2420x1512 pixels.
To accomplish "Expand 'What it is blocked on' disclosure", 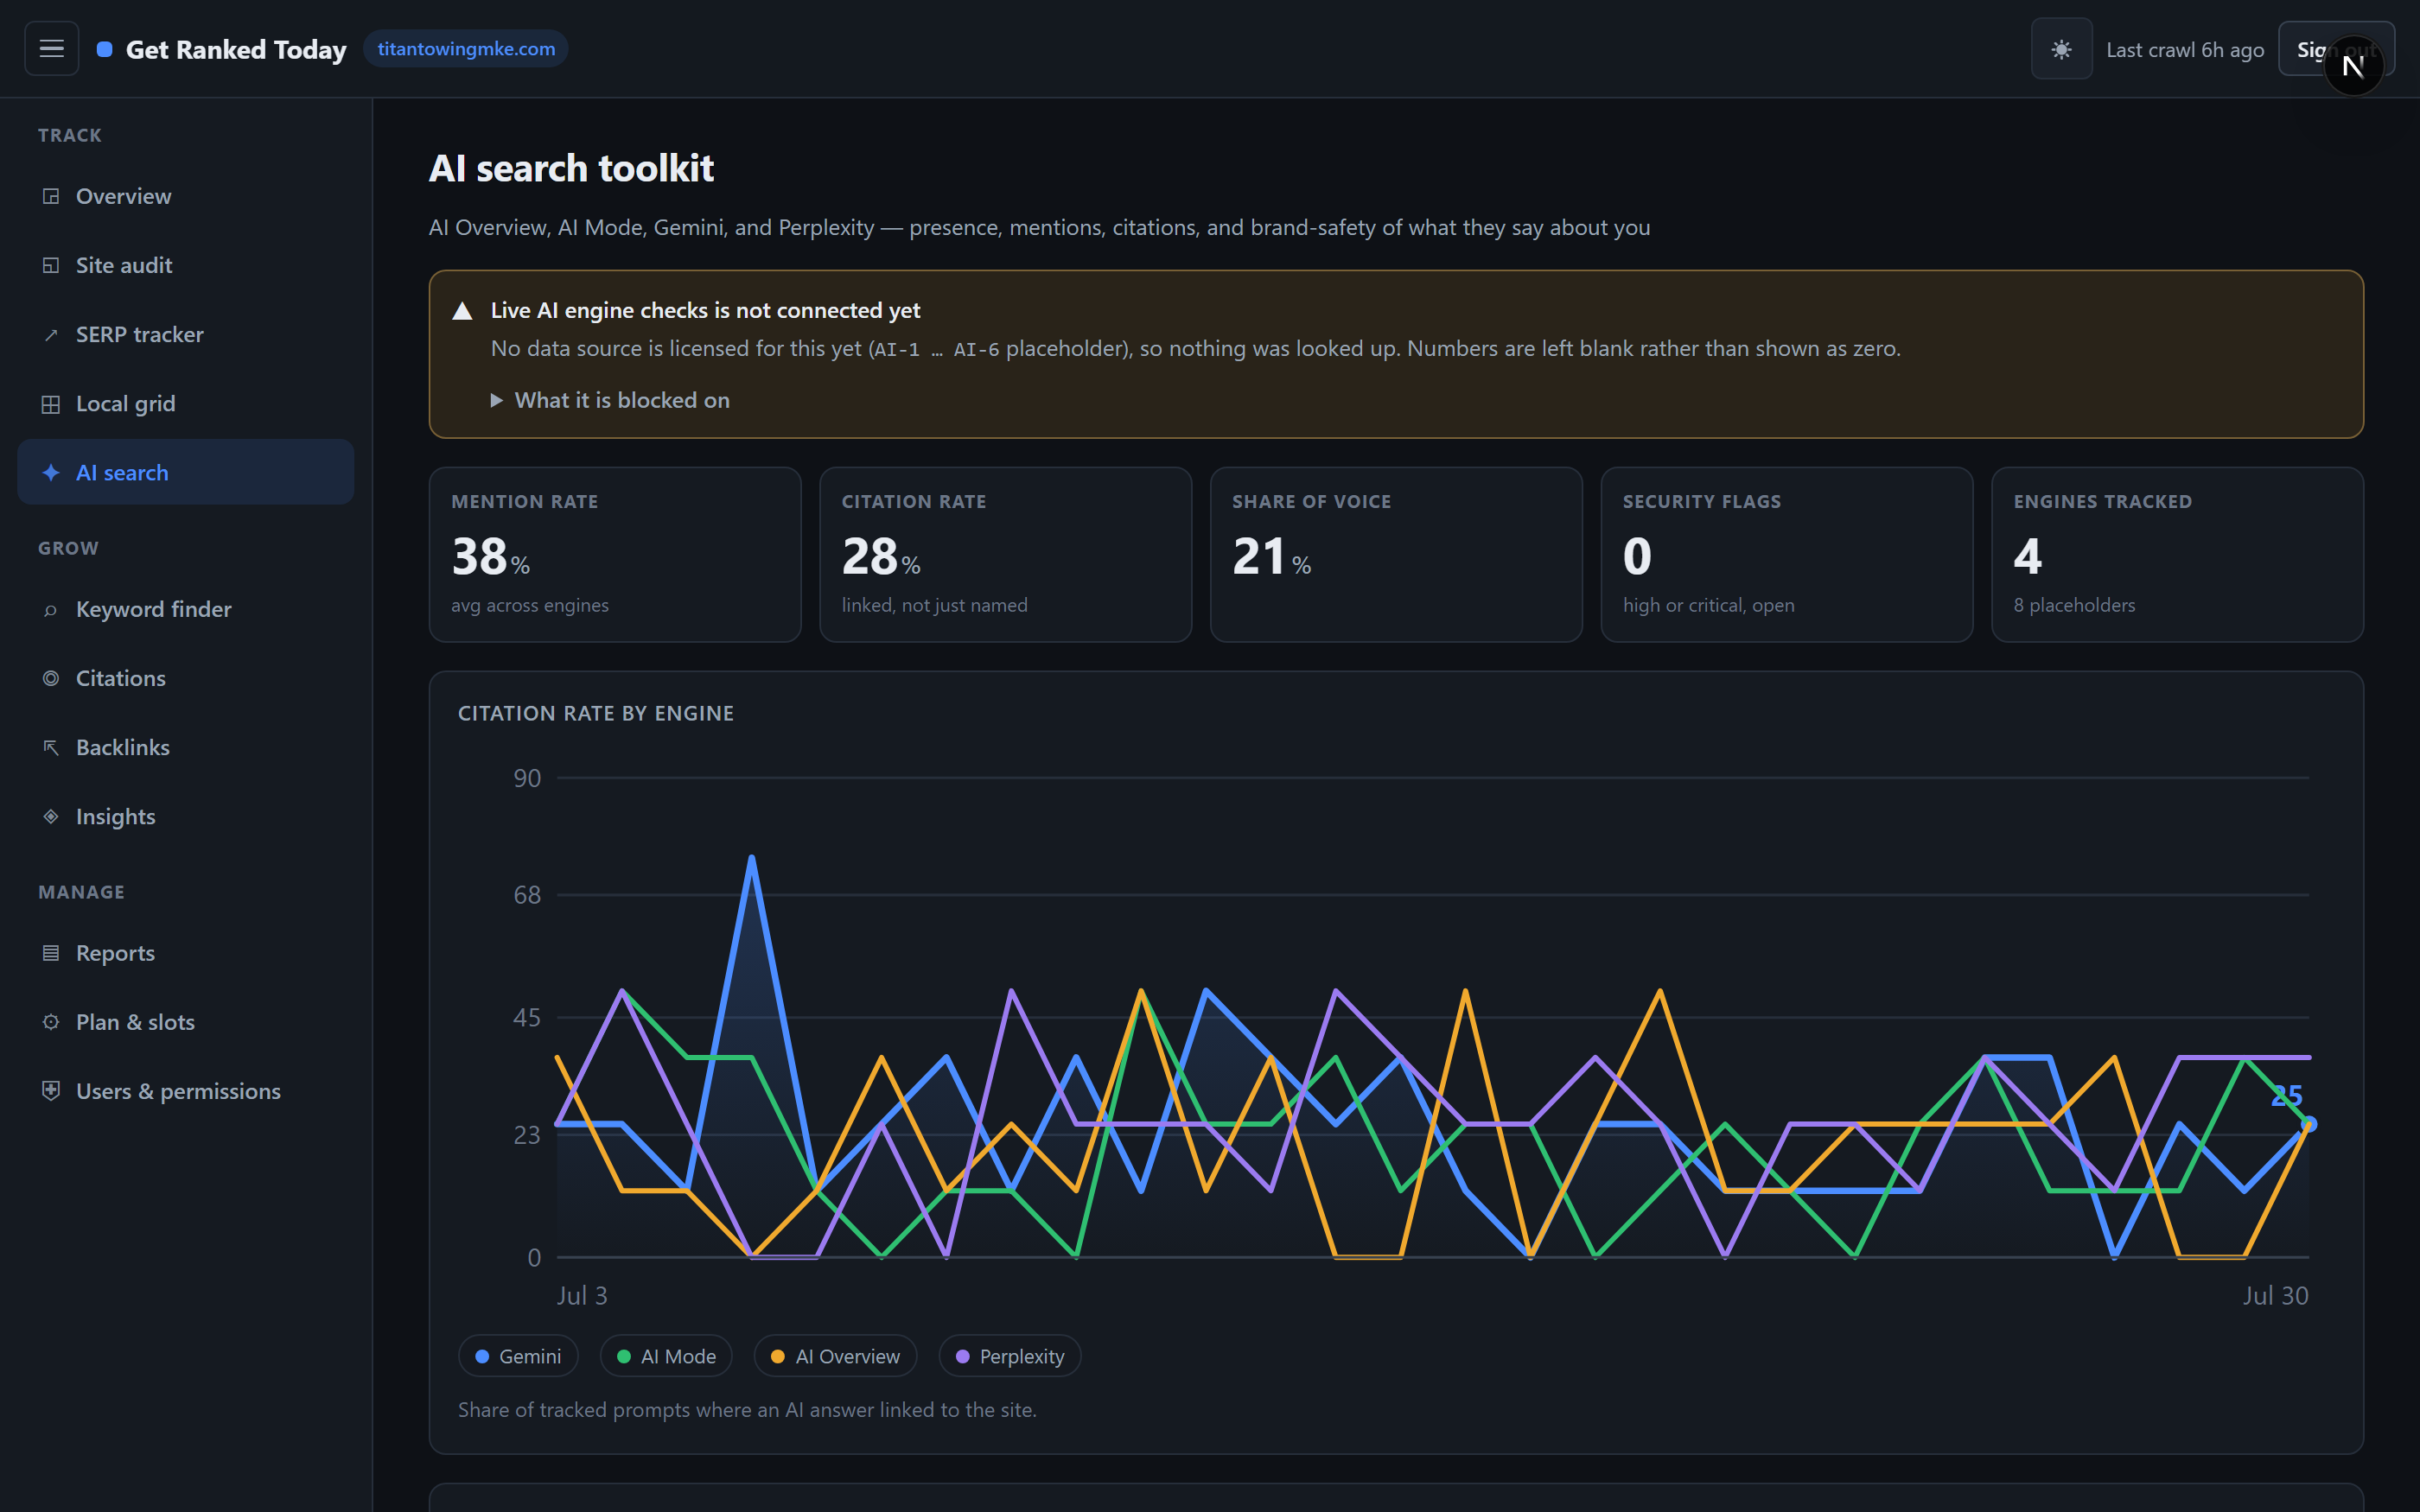I will coord(610,400).
